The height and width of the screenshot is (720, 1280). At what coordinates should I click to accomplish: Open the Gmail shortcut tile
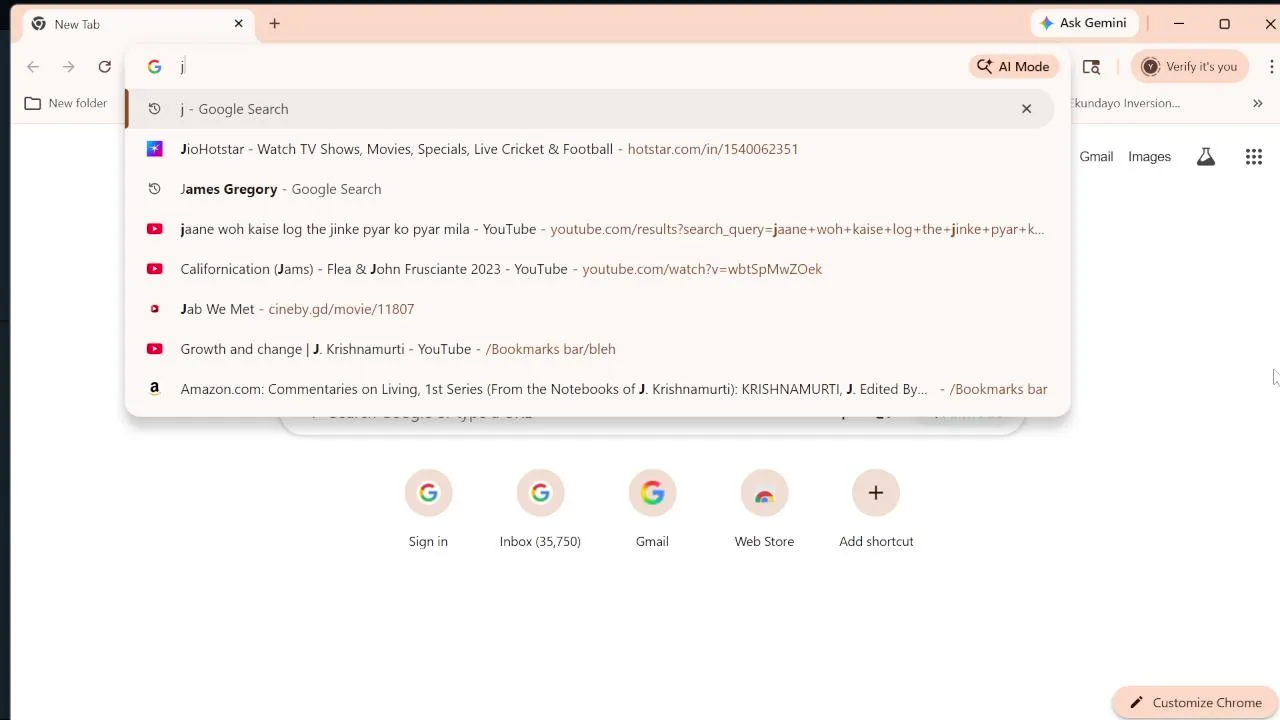[x=652, y=510]
